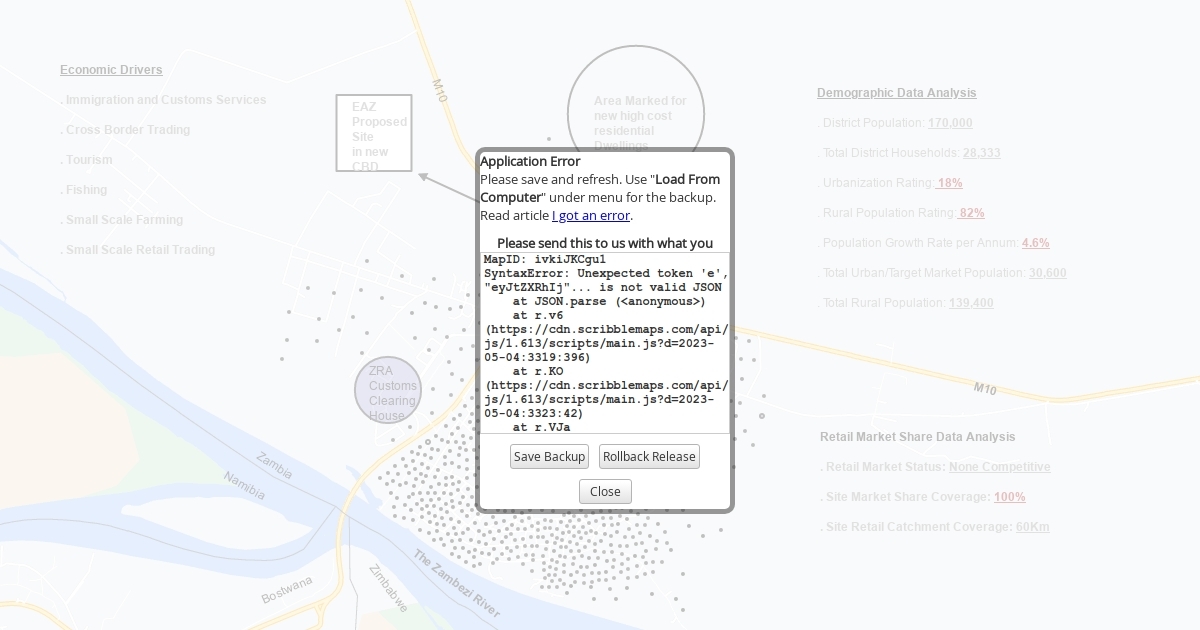The image size is (1200, 630).
Task: Close the Application Error dialog
Action: coord(605,491)
